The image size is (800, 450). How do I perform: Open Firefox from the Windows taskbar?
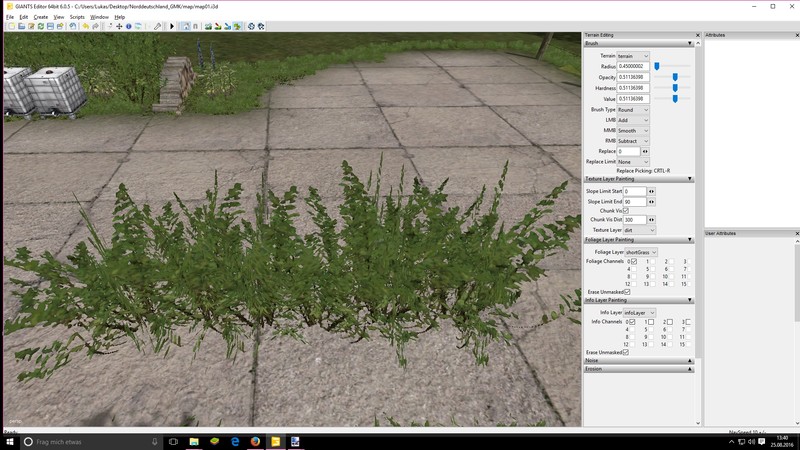[x=254, y=441]
